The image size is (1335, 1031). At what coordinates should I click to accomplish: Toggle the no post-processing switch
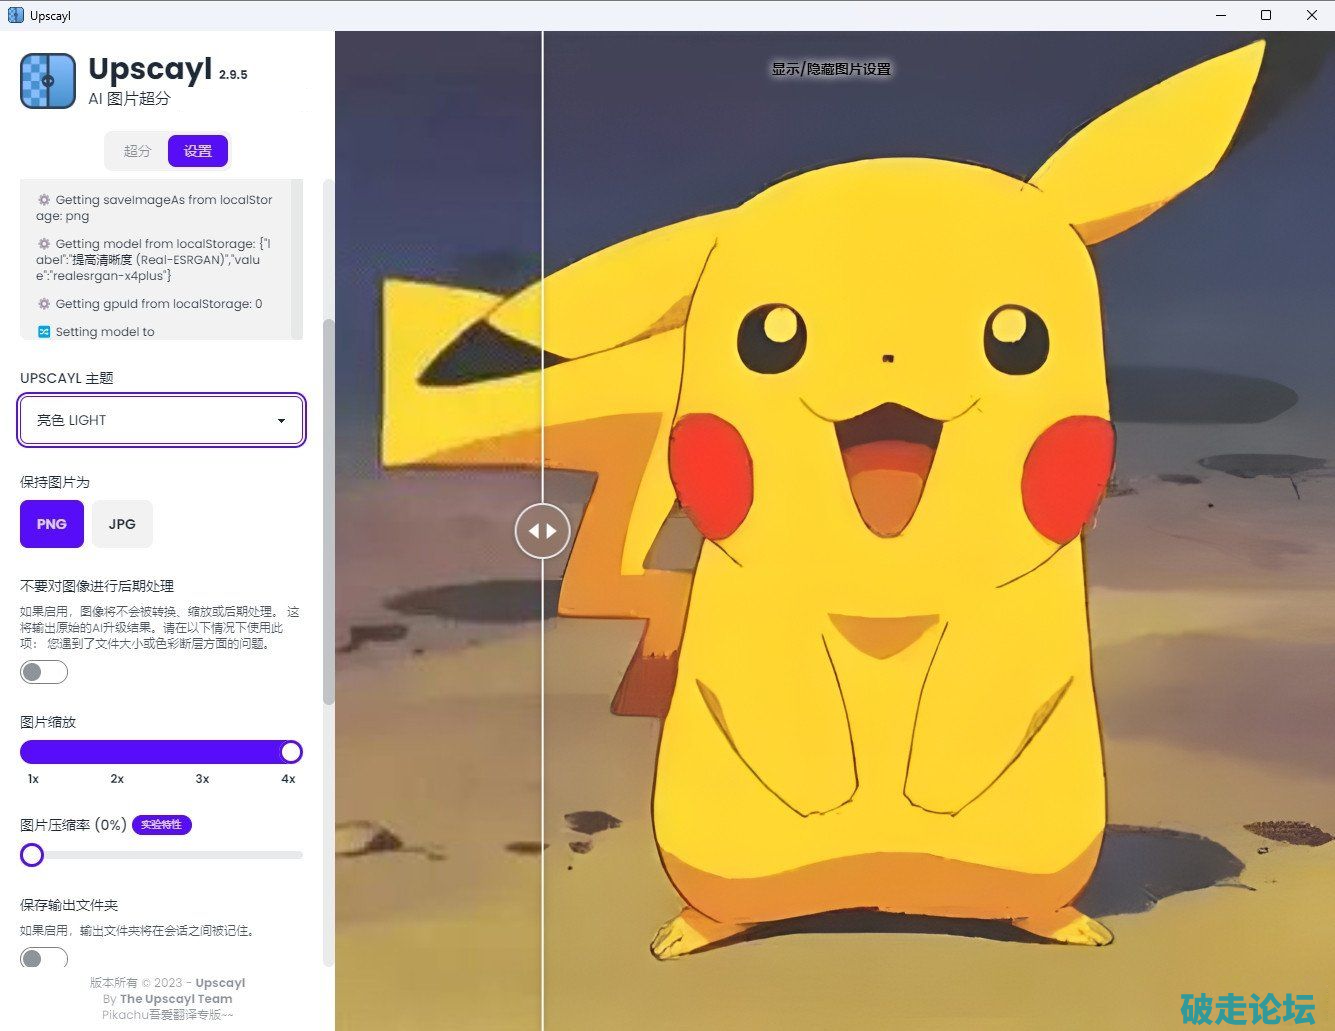click(x=44, y=672)
